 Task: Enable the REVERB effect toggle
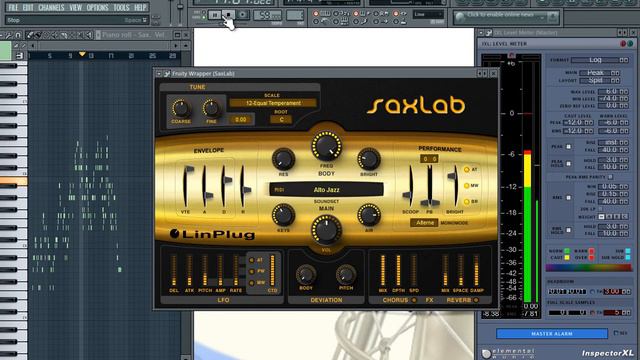(476, 300)
